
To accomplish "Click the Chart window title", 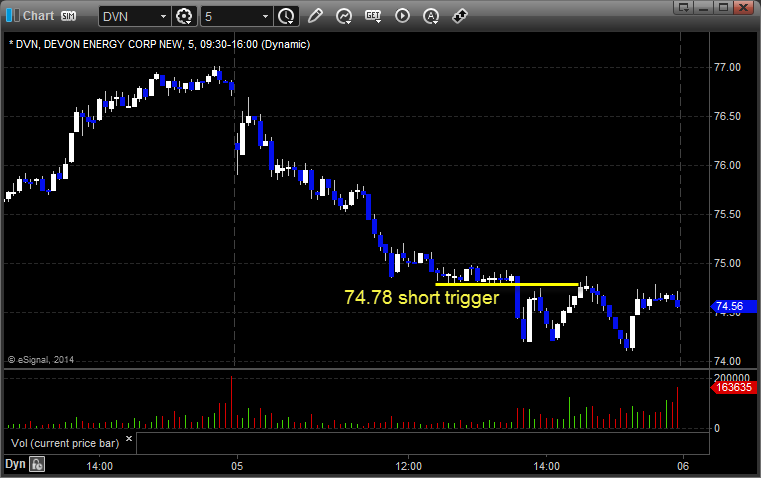I will click(x=39, y=16).
